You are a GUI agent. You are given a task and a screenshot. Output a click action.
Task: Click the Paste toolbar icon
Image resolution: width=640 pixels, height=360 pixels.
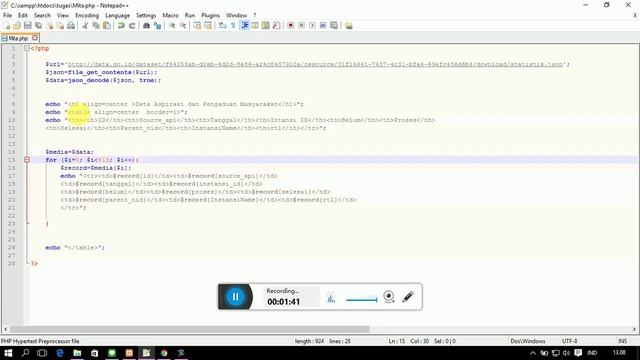[x=107, y=26]
